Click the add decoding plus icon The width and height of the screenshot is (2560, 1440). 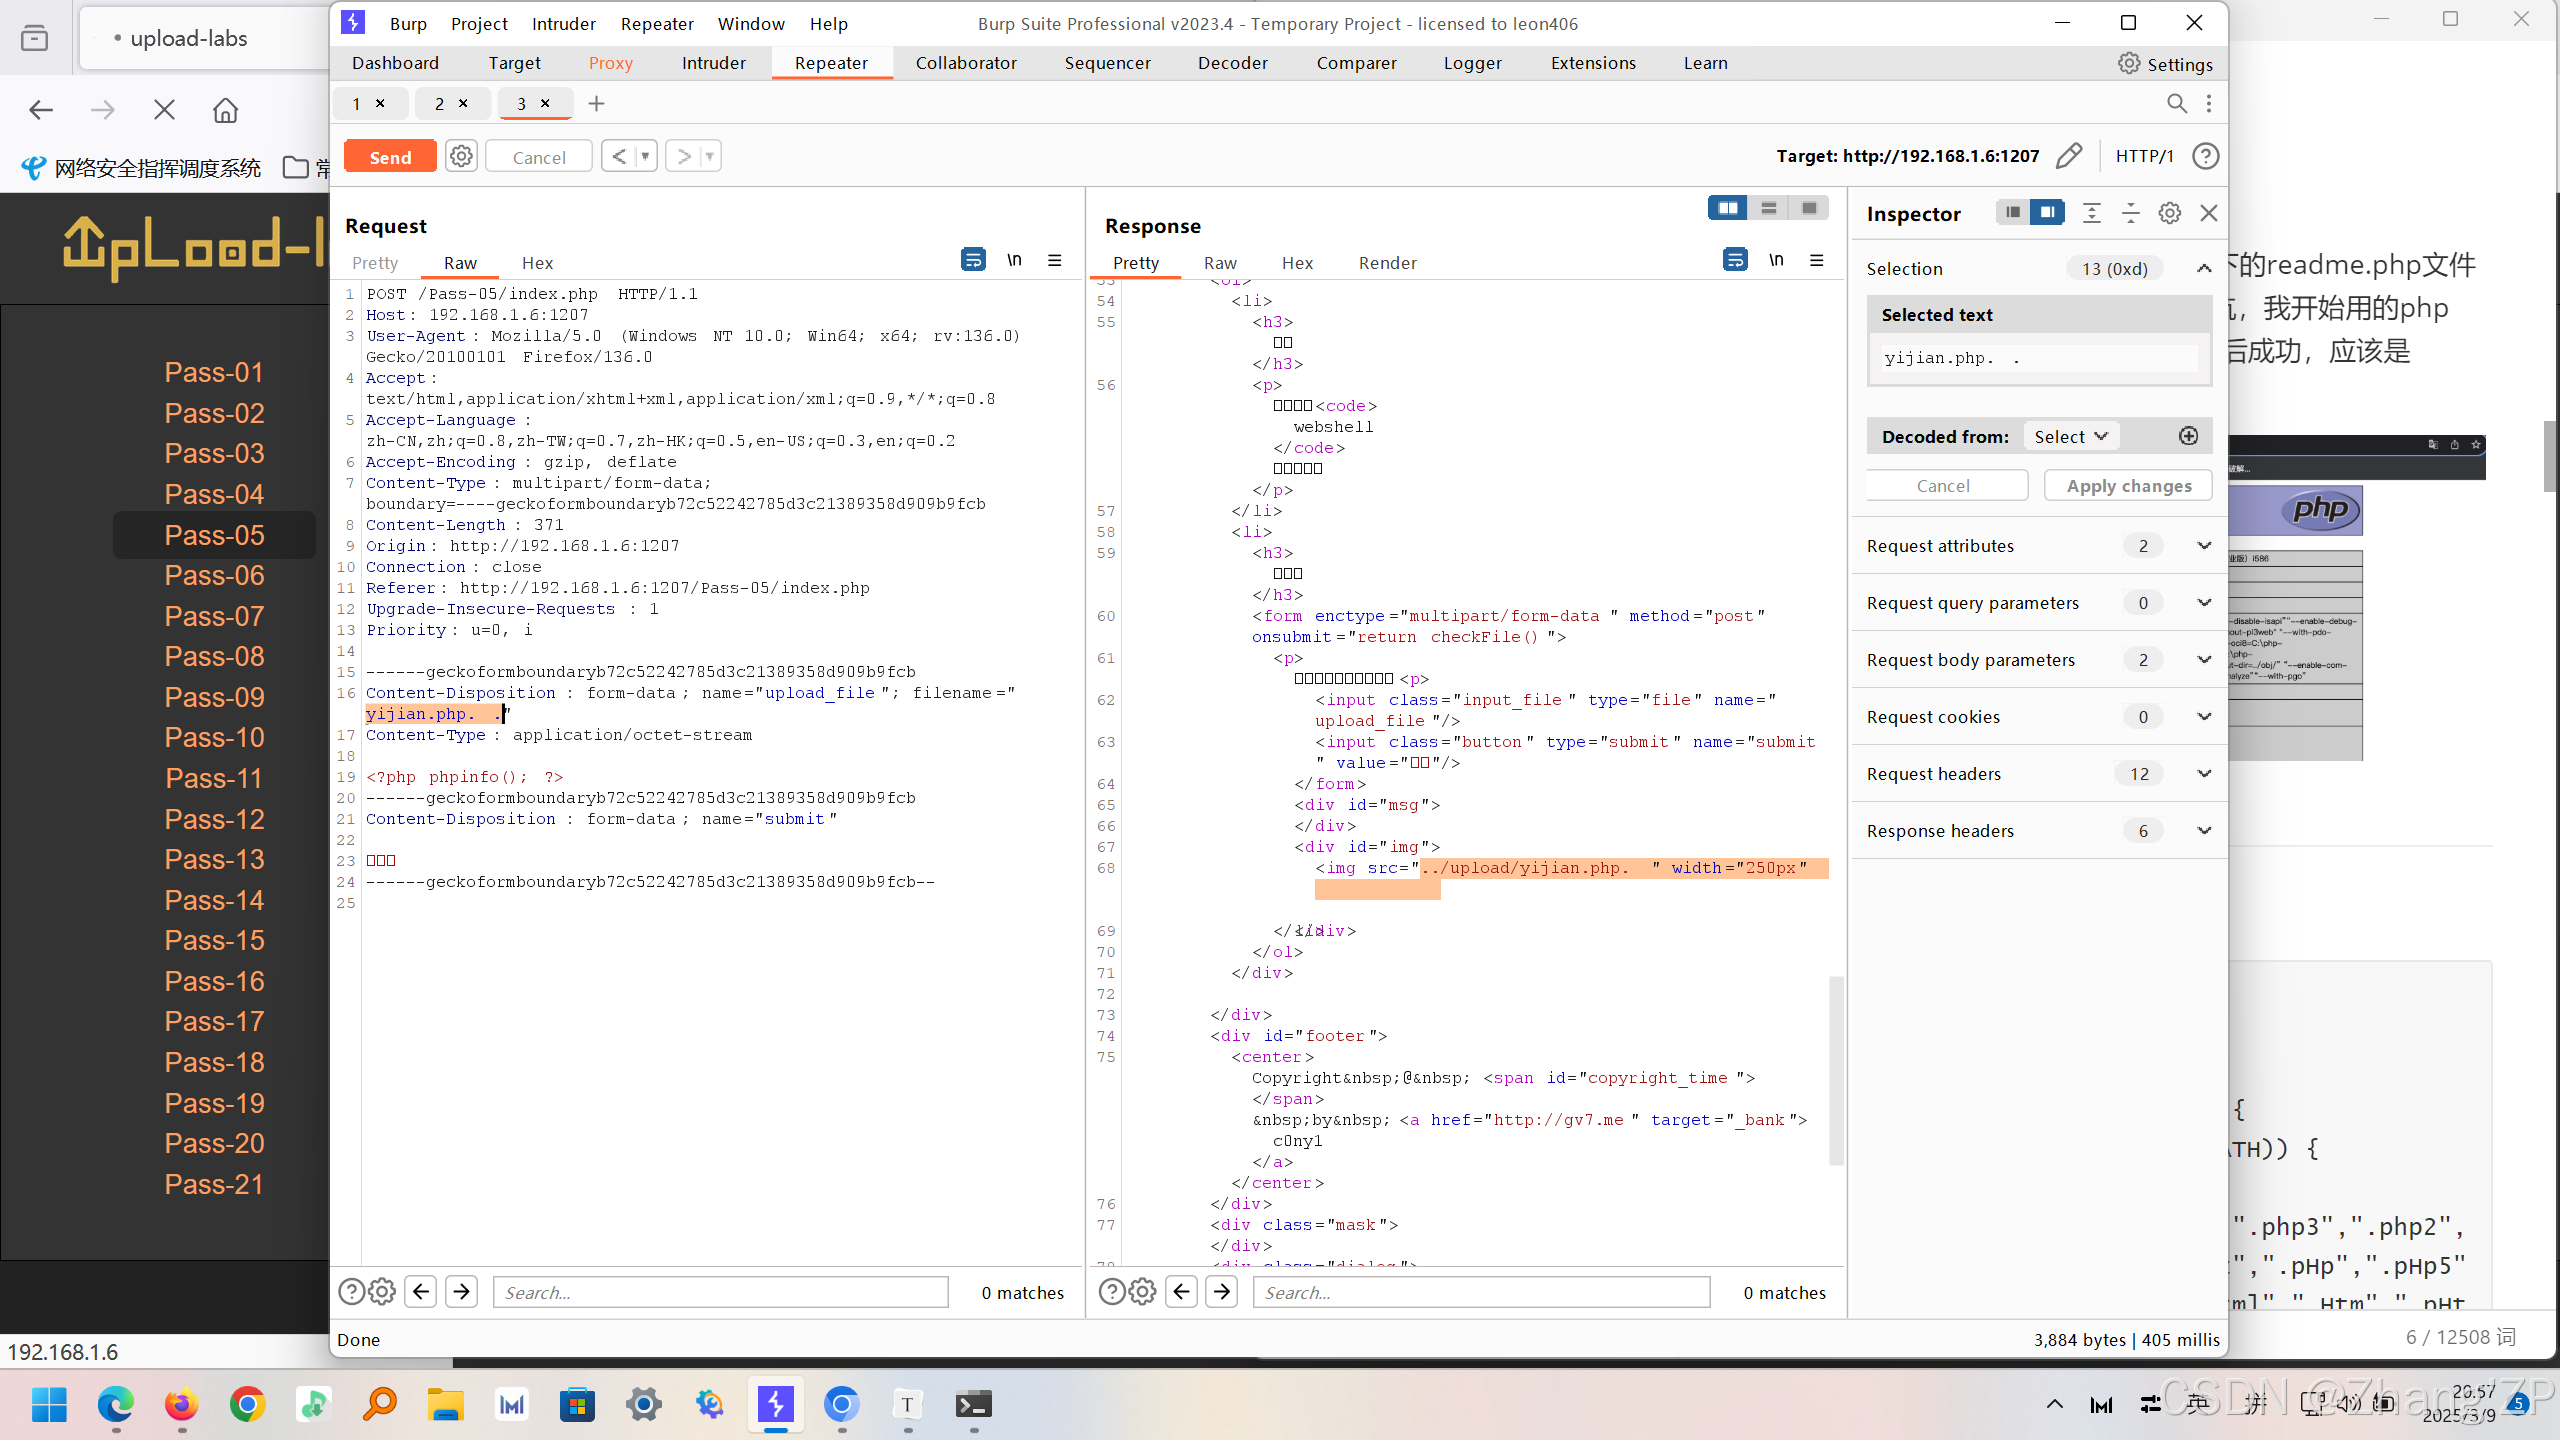(x=2188, y=436)
